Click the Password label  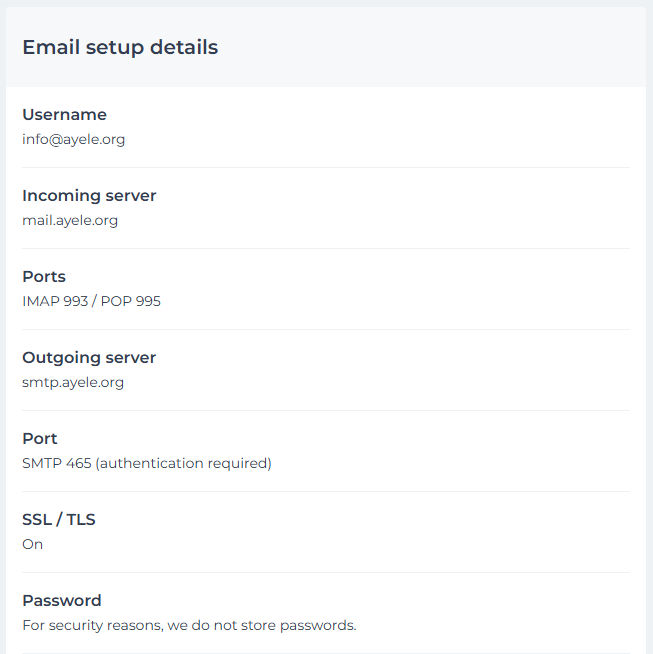click(x=62, y=601)
